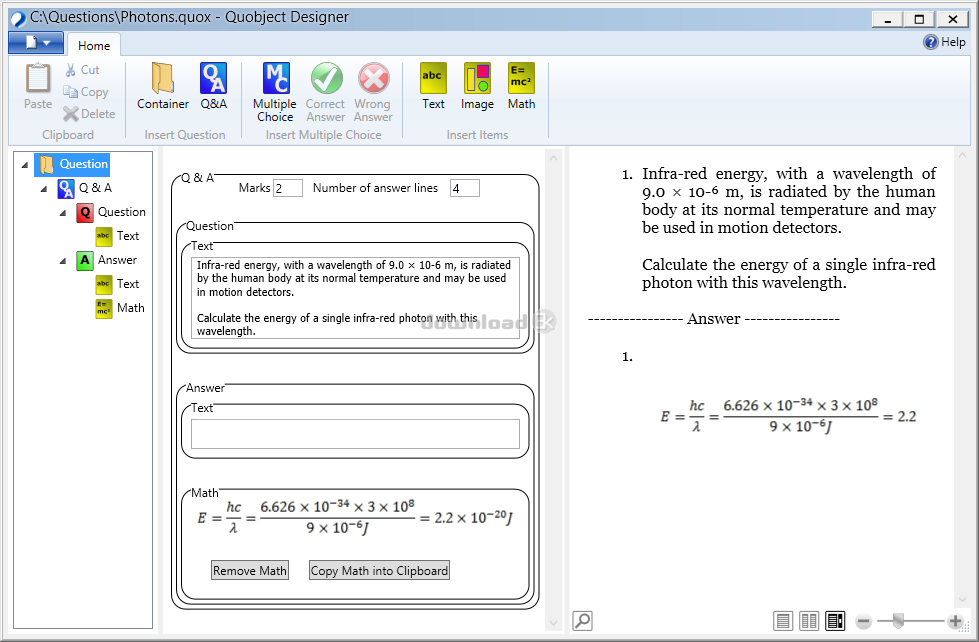Click the Copy icon in Clipboard group
Screen dimensions: 979x642
[70, 92]
